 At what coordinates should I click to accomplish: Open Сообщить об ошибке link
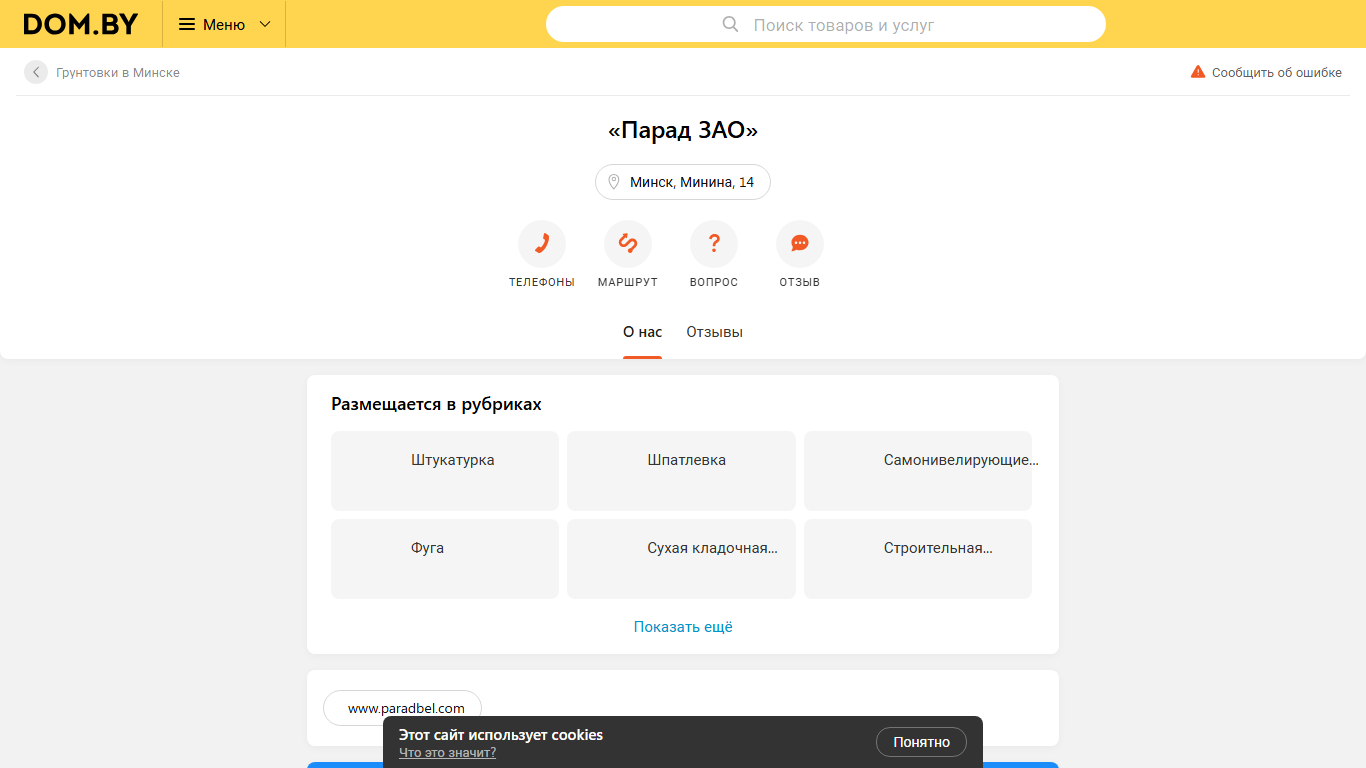click(x=1277, y=72)
